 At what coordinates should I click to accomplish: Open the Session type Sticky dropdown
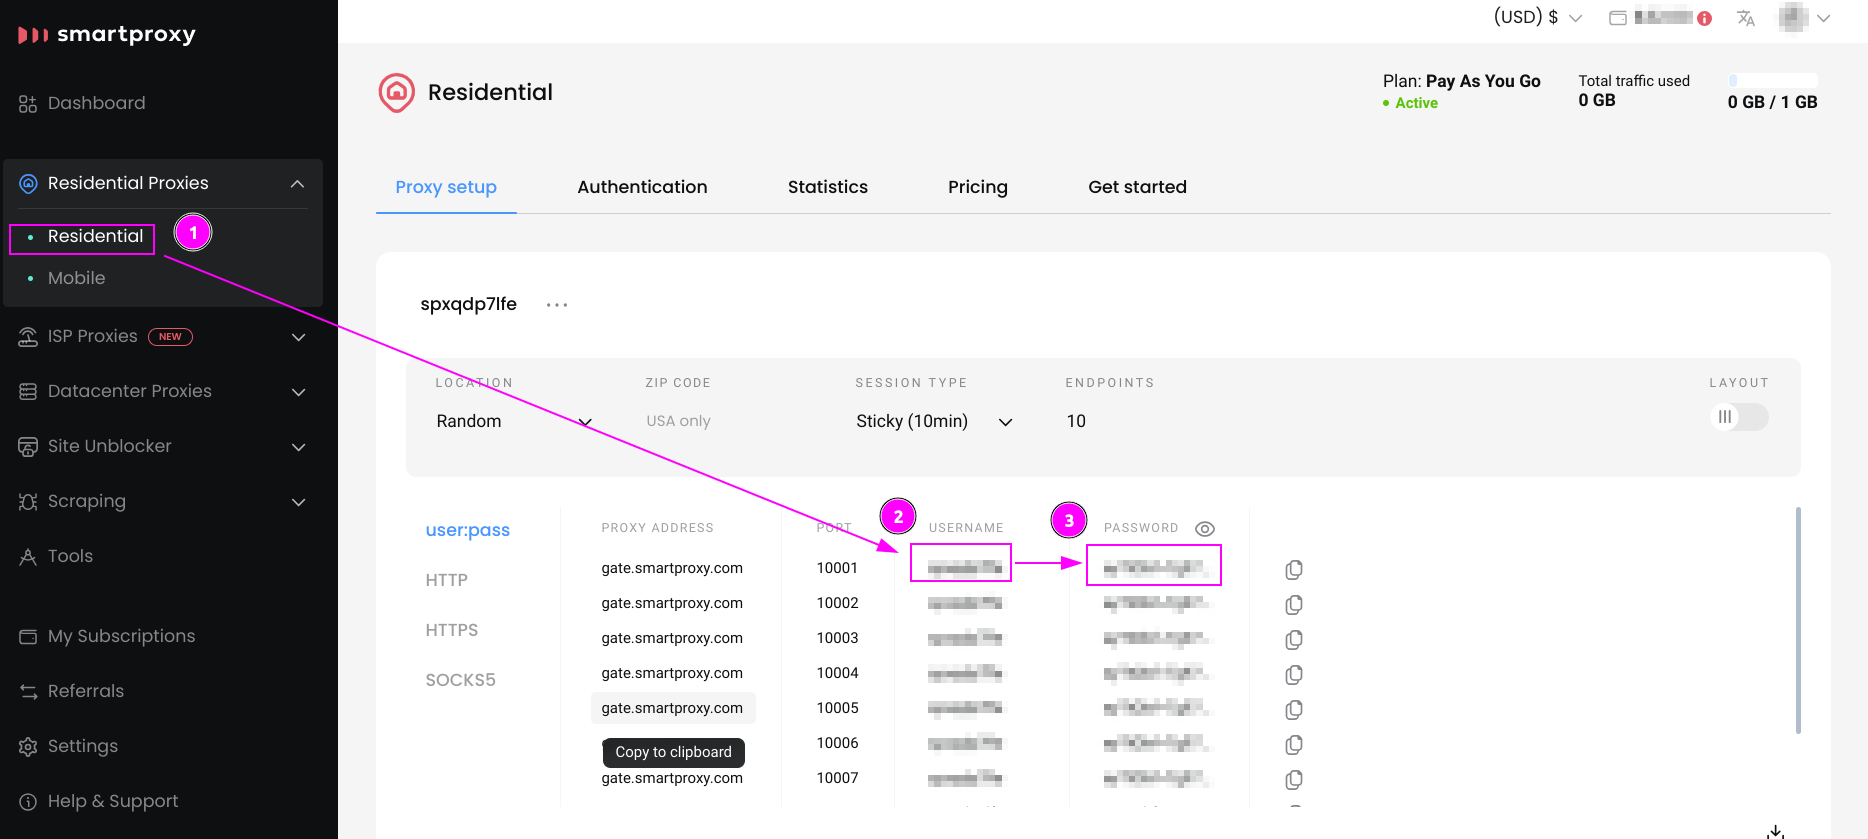[934, 422]
